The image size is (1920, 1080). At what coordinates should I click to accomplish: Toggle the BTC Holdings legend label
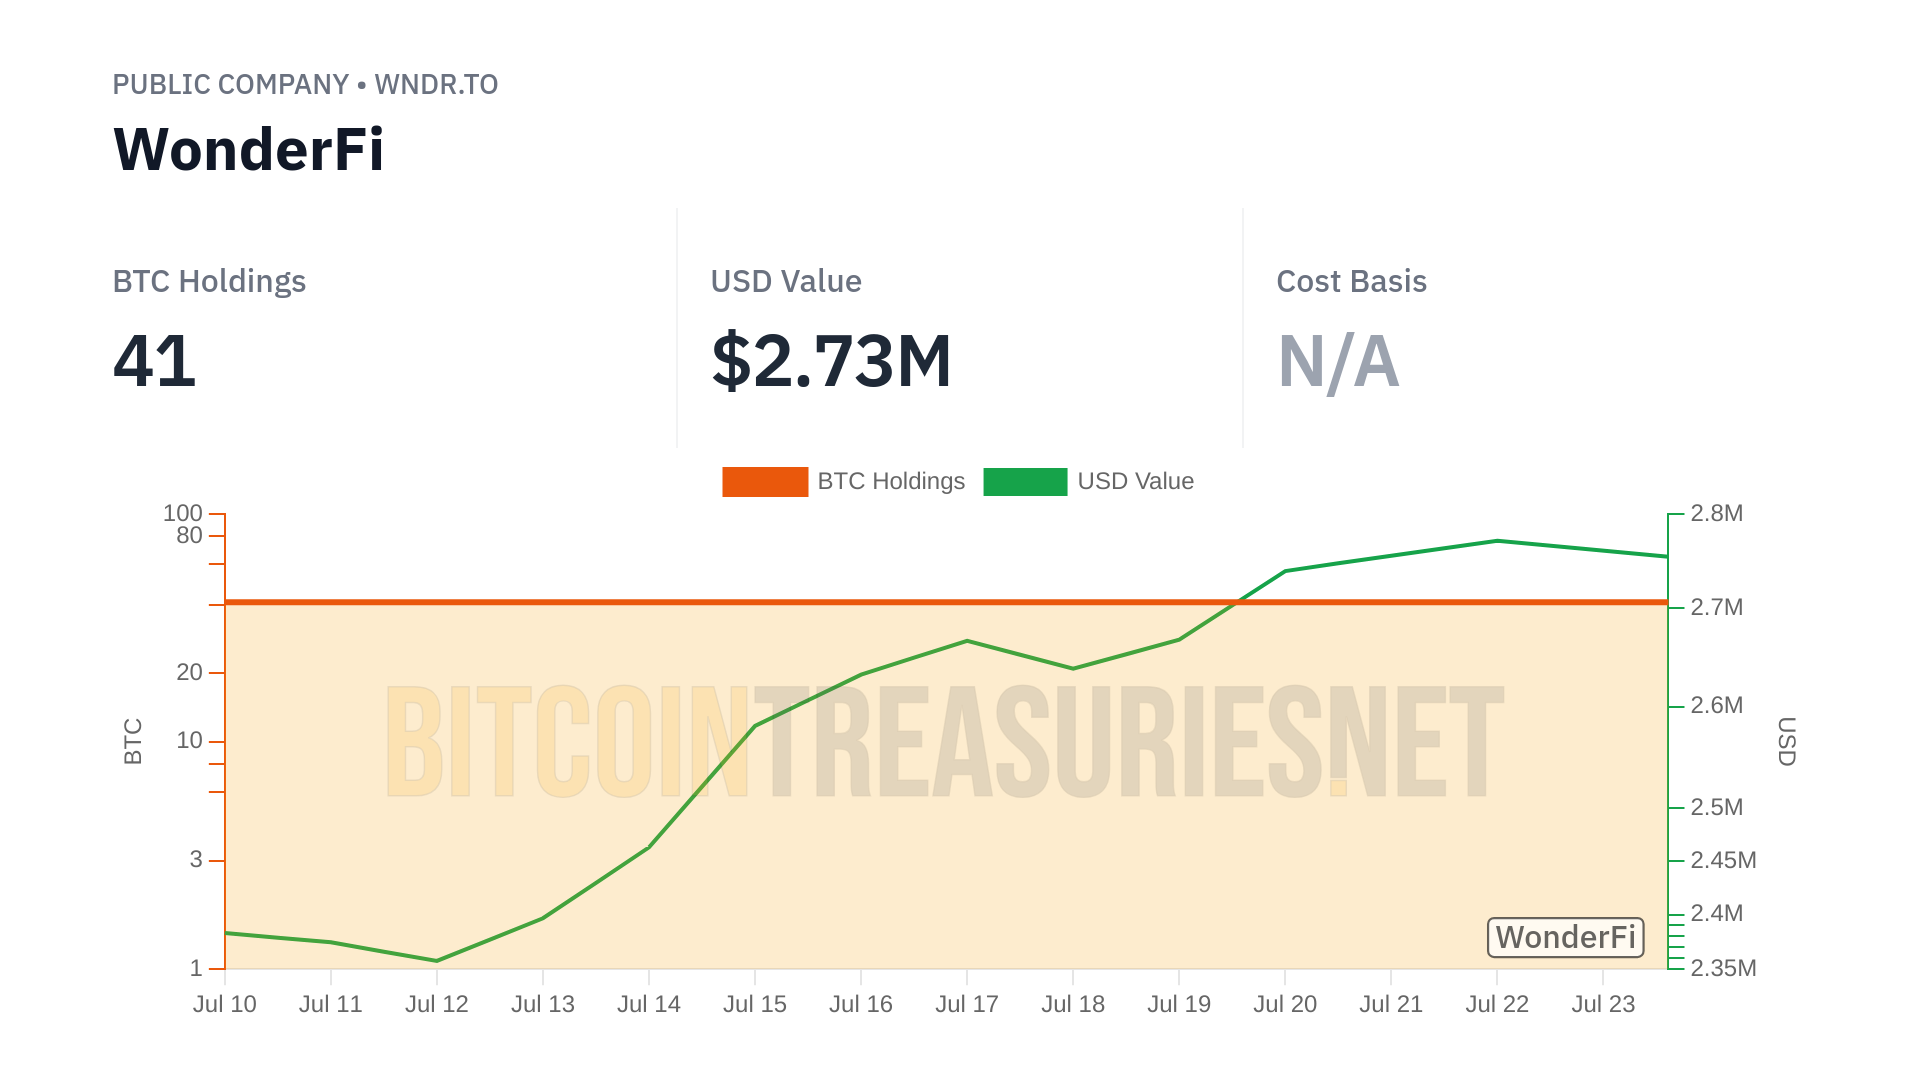point(891,482)
